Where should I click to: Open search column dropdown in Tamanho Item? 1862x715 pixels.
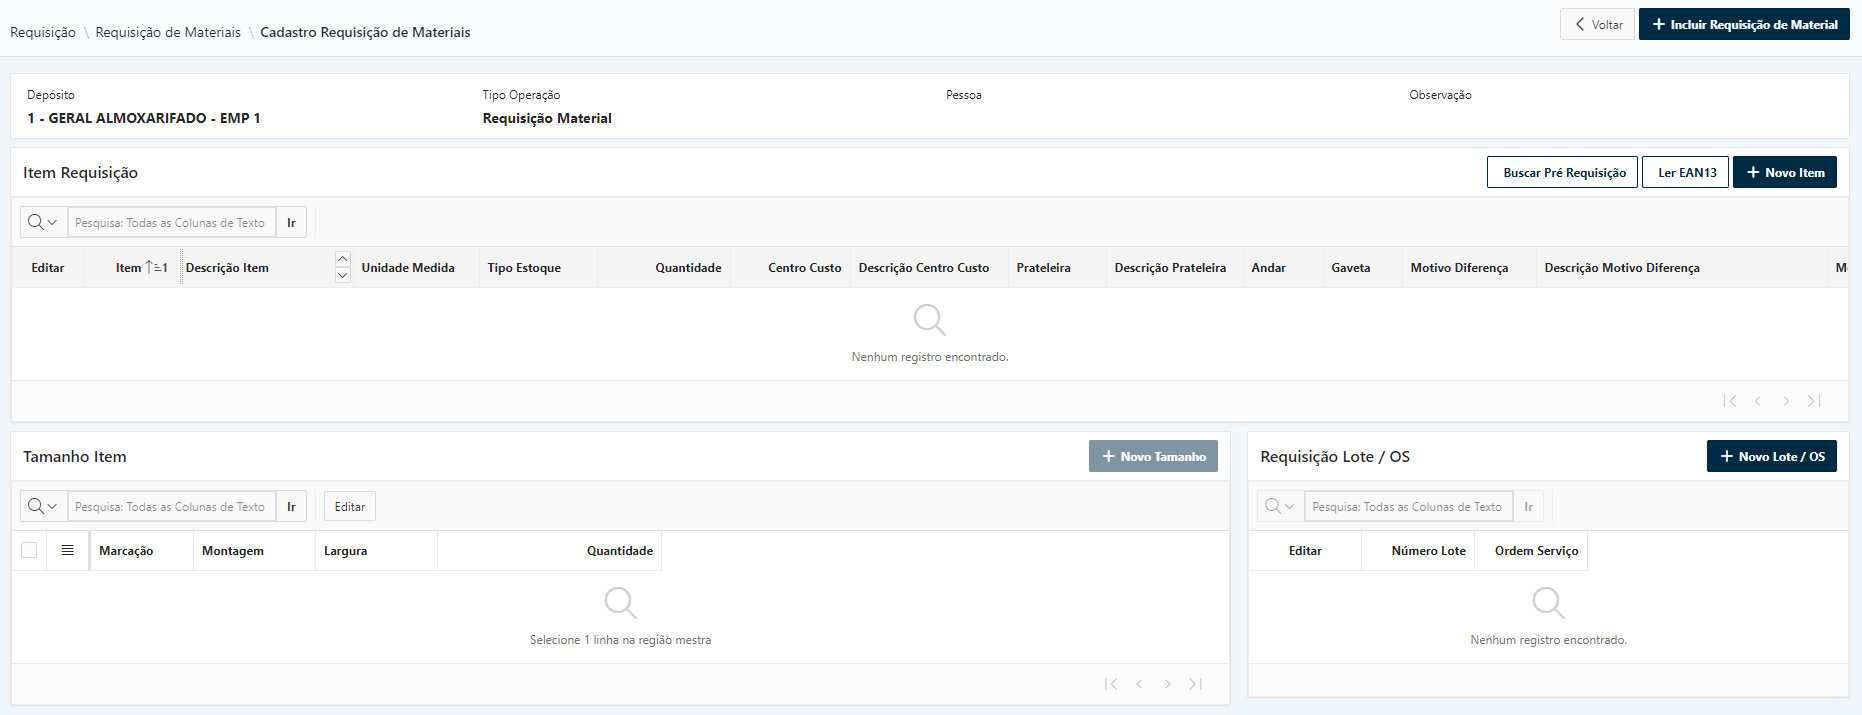tap(43, 507)
